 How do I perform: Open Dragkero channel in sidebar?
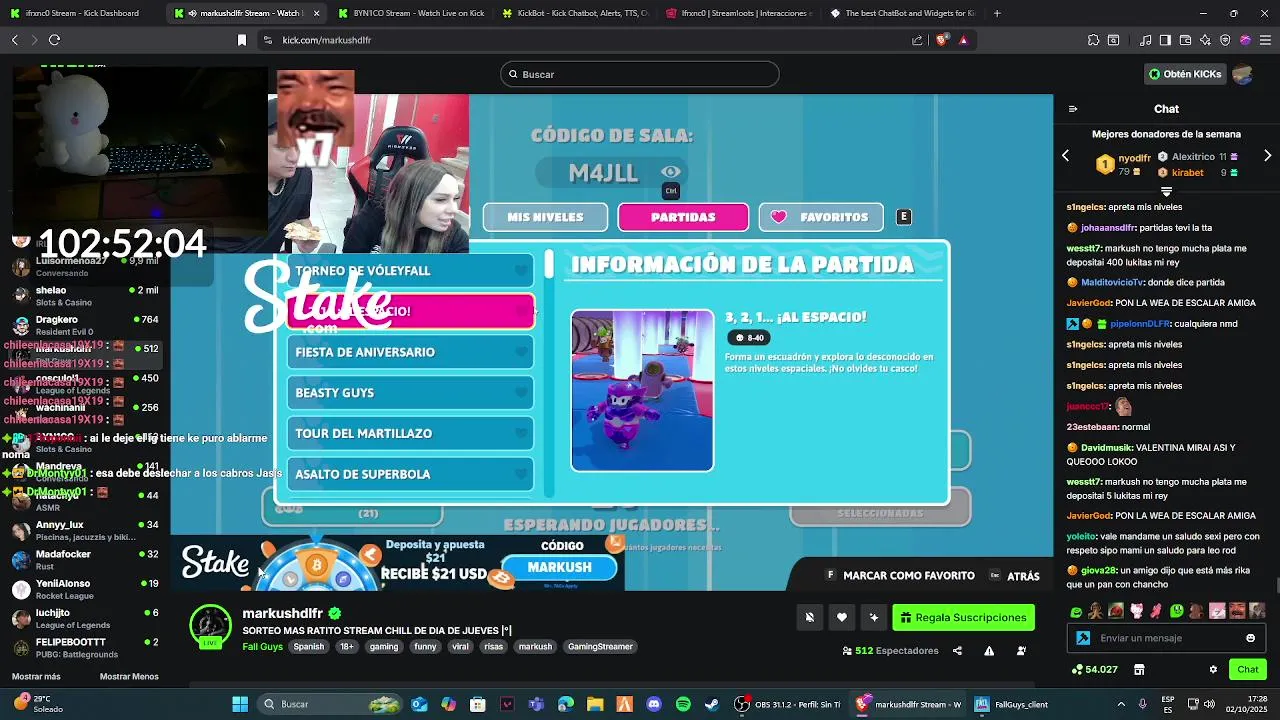click(85, 325)
